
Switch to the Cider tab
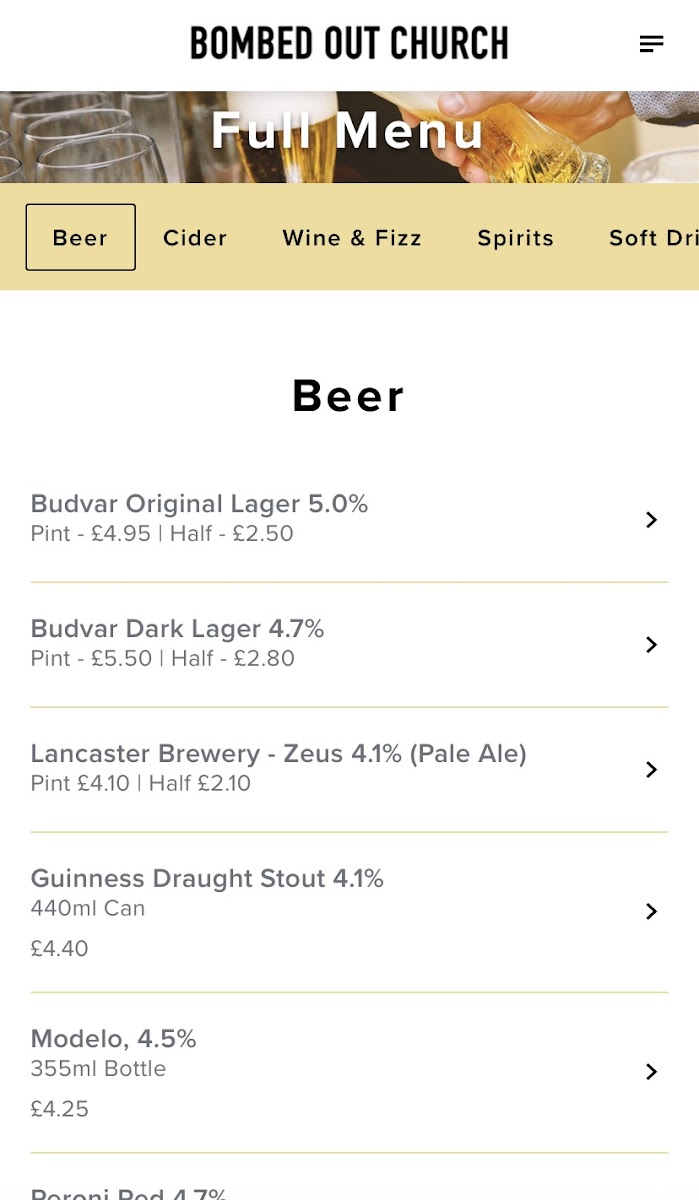195,238
